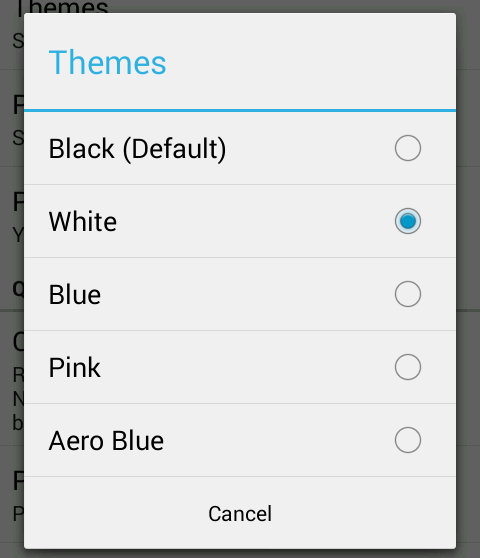Click the dimmed Themes heading behind the dialog

tap(63, 7)
